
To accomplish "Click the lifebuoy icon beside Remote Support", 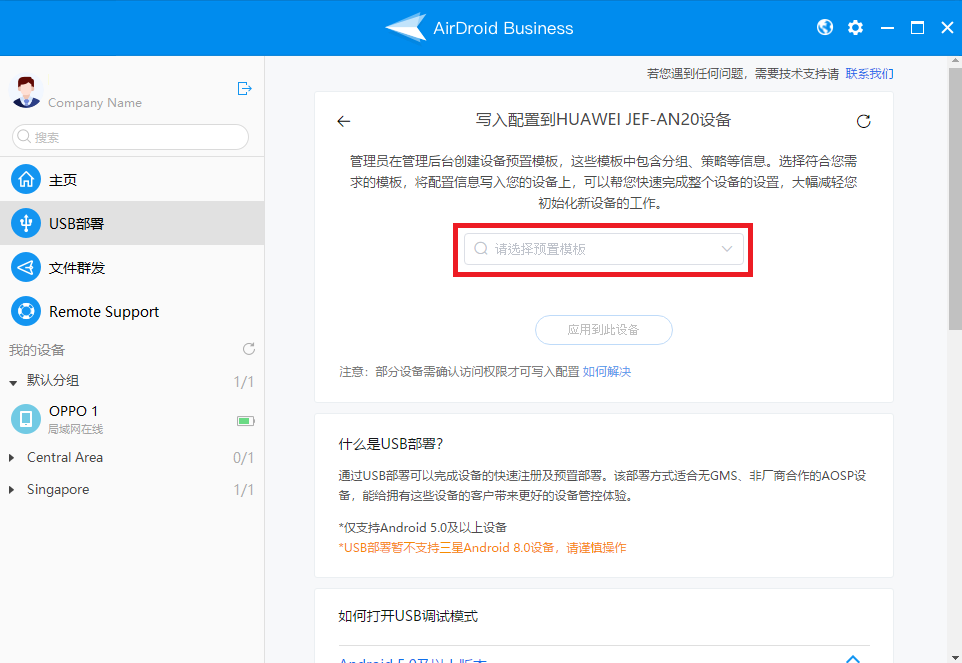I will [x=26, y=312].
